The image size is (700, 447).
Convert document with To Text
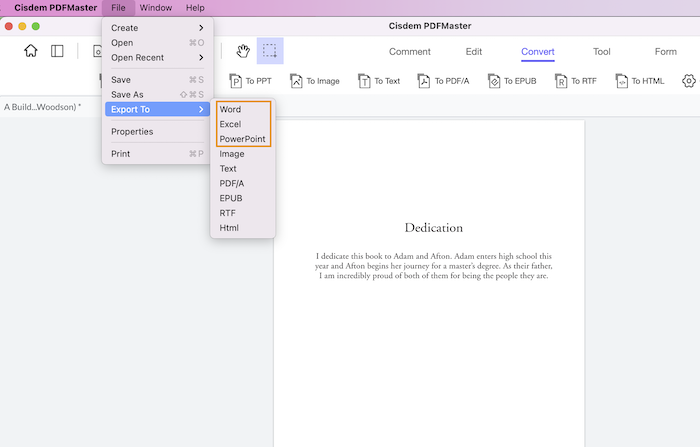(x=379, y=81)
